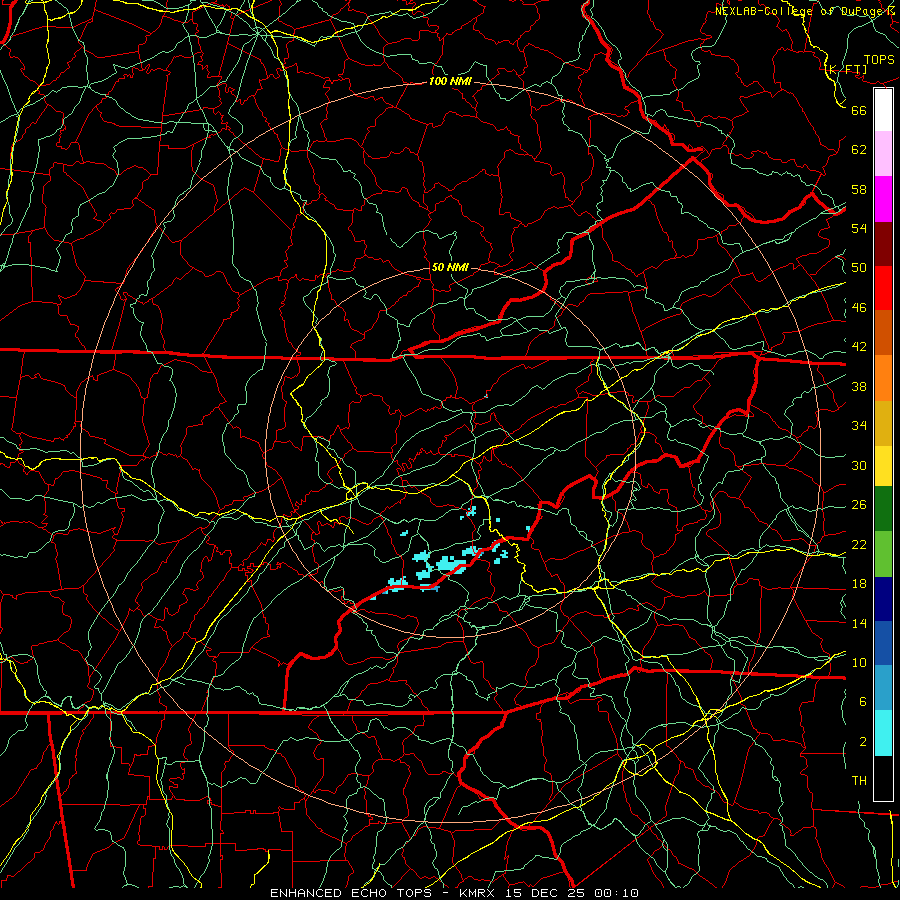Select the 46 scale label
Screen dimensions: 900x900
click(859, 308)
